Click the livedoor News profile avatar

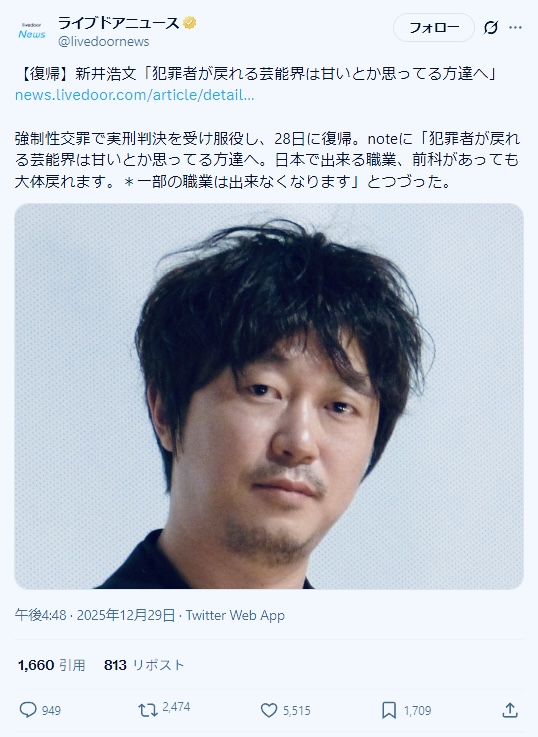(32, 31)
